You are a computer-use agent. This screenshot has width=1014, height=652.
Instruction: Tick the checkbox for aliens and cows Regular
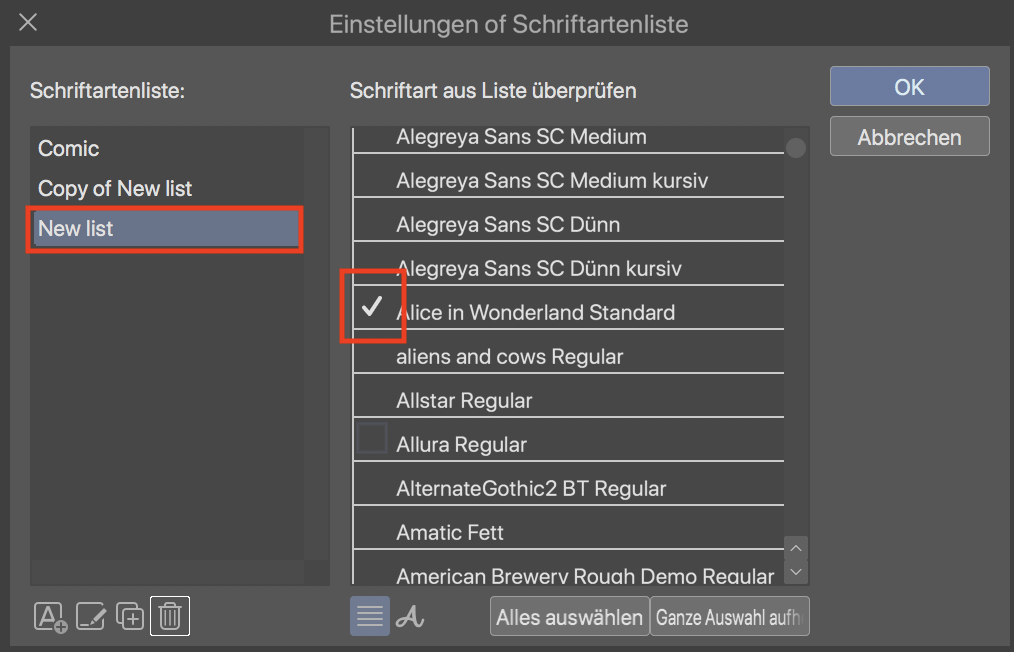coord(372,355)
